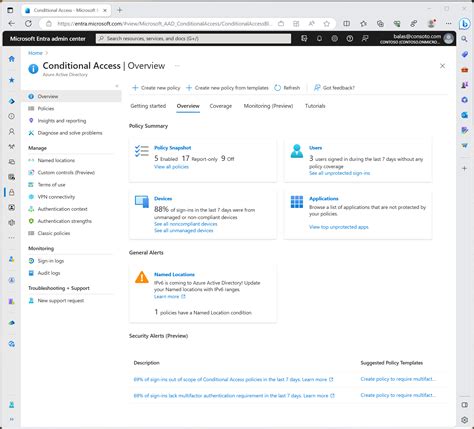This screenshot has width=474, height=429.
Task: Click the Refresh toolbar button
Action: point(287,88)
